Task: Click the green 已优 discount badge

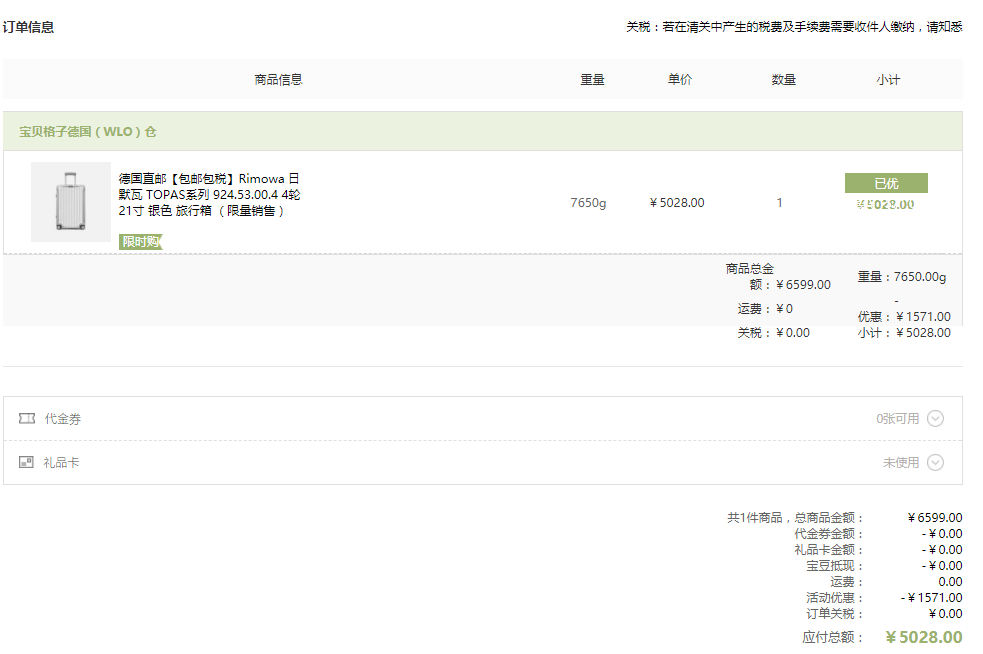Action: [886, 183]
